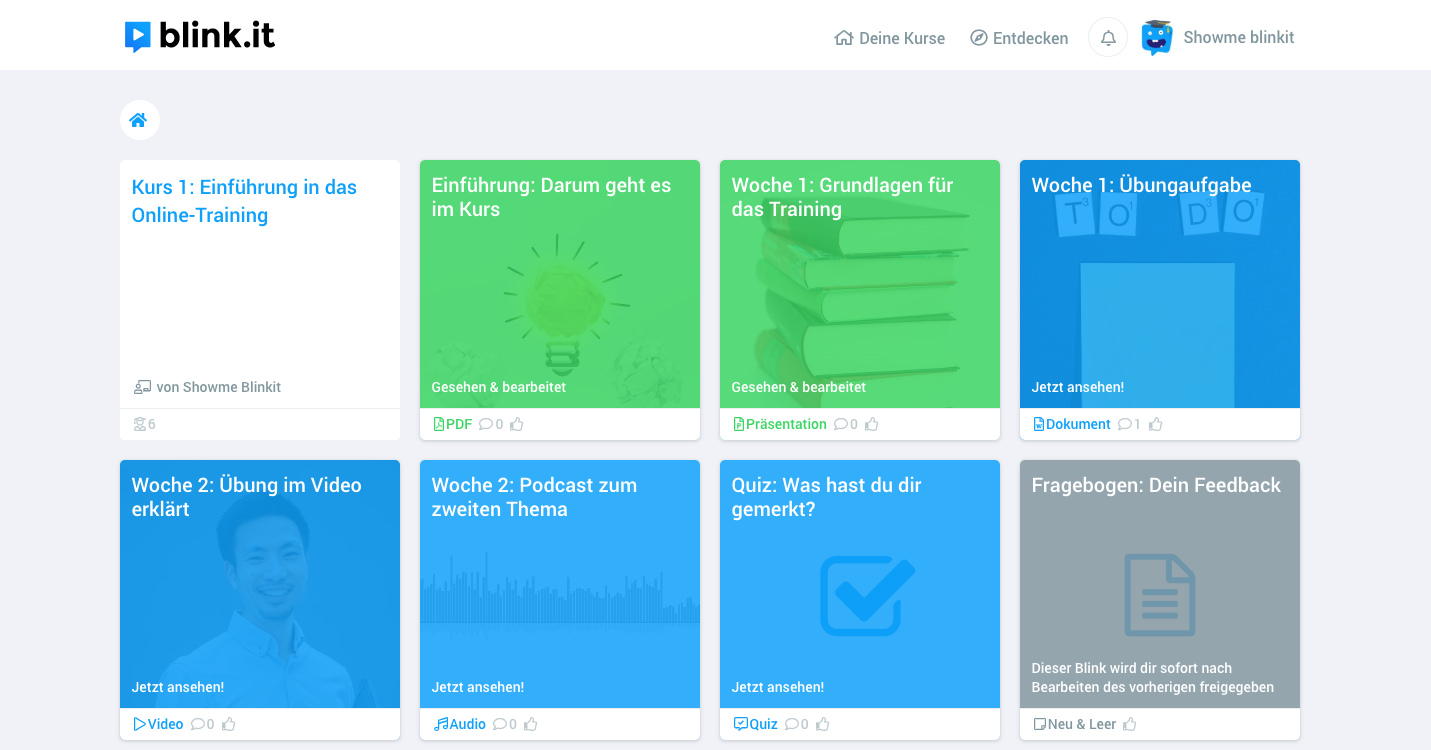Click the PDF type label
Screen dimensions: 1431x750
(x=452, y=424)
